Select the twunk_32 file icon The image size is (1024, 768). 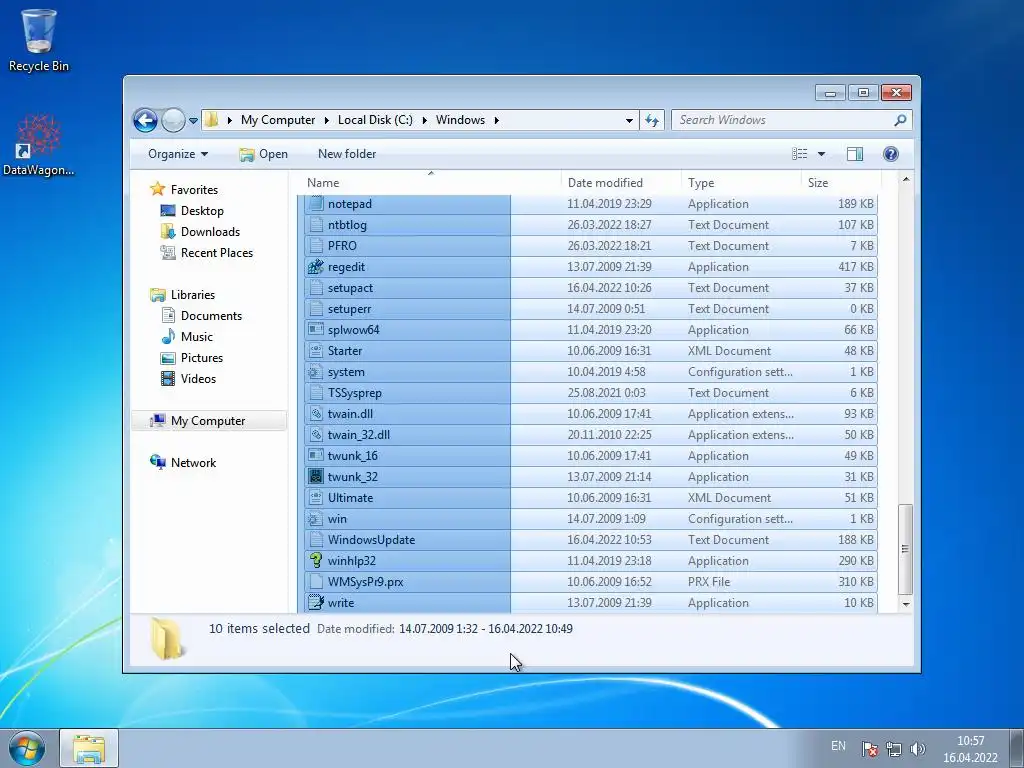click(315, 477)
